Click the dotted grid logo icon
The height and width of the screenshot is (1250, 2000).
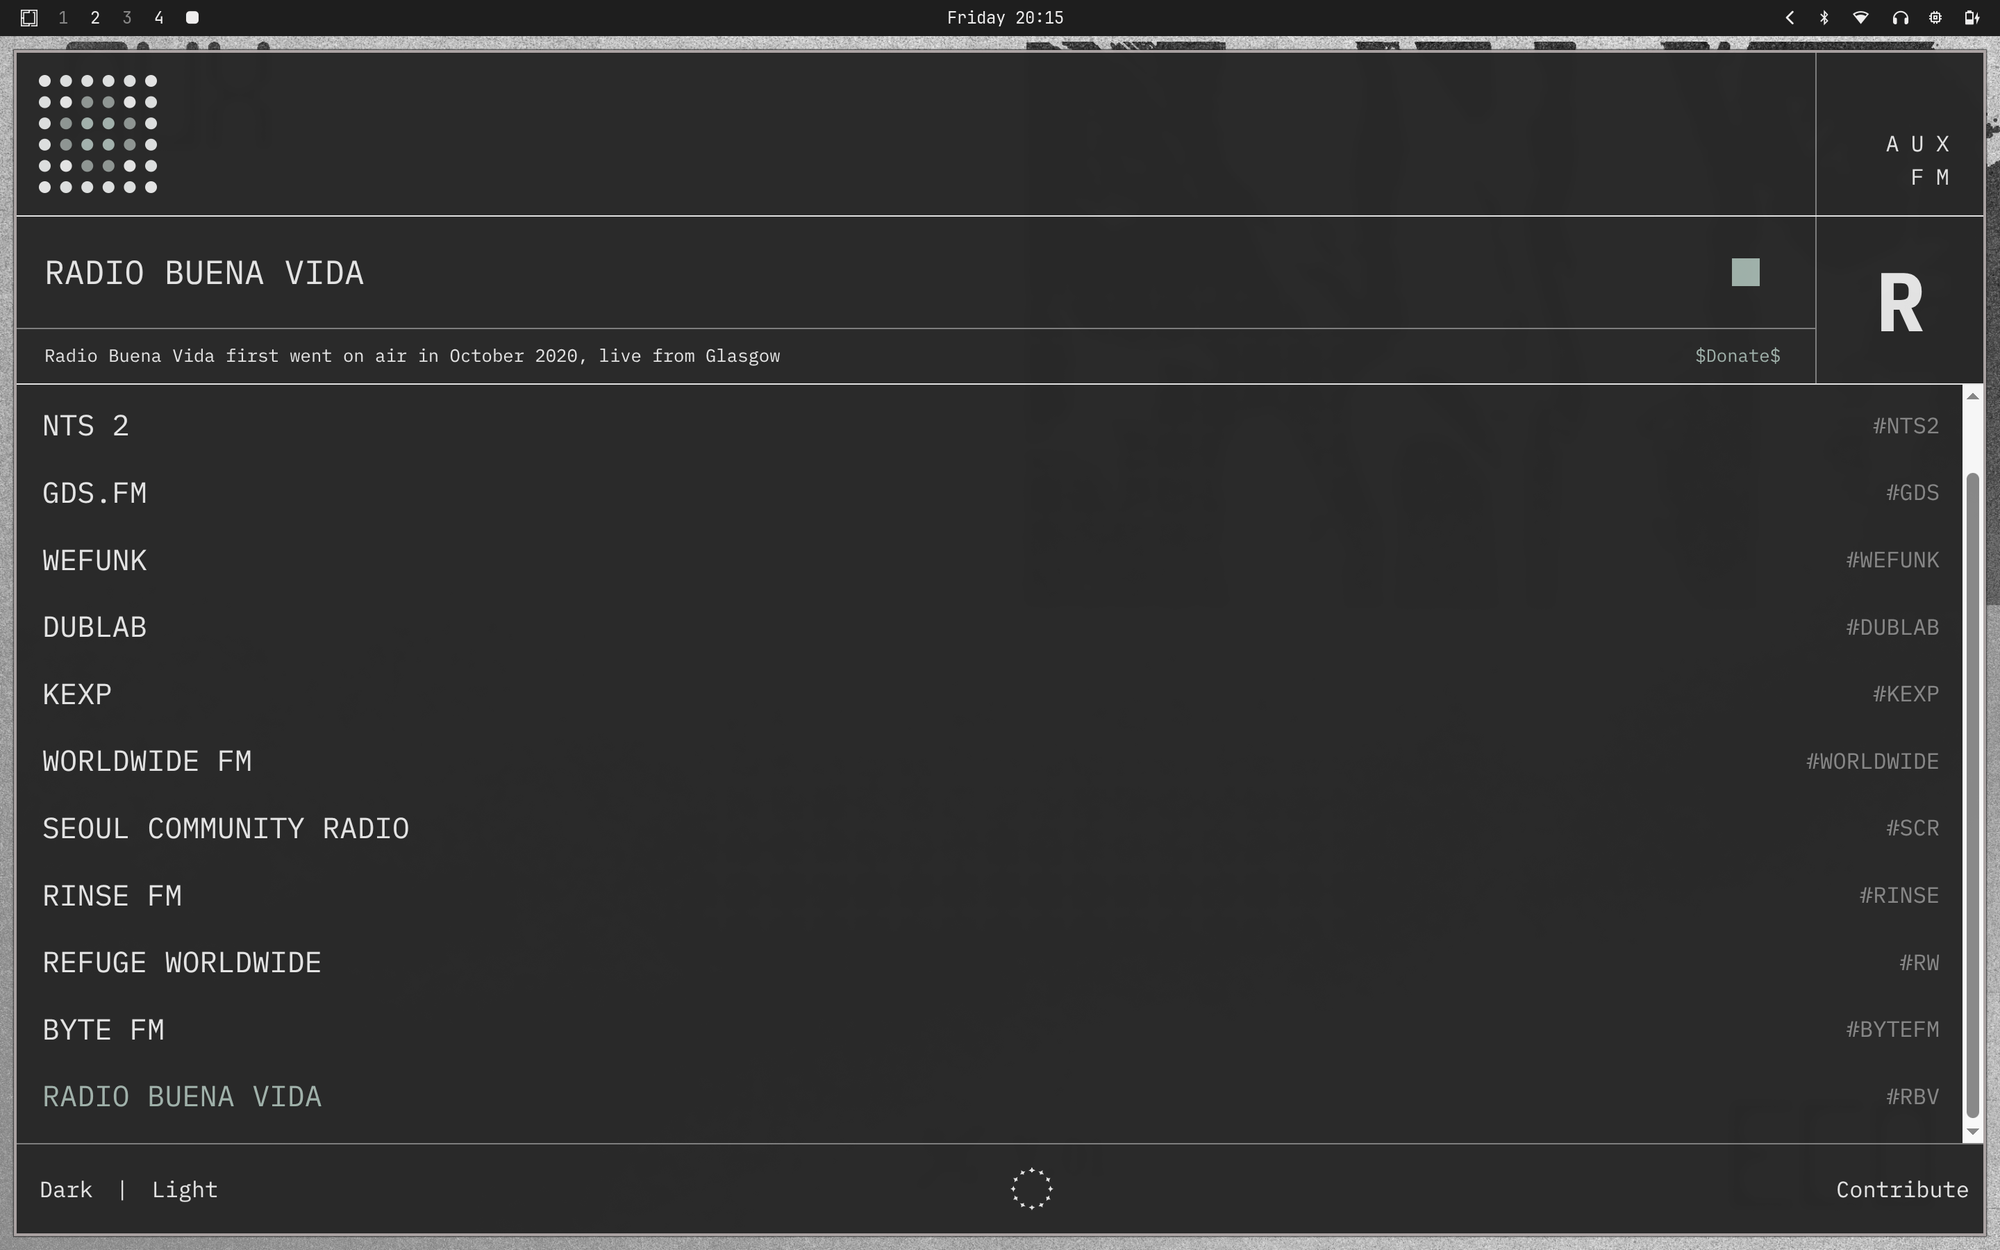98,133
